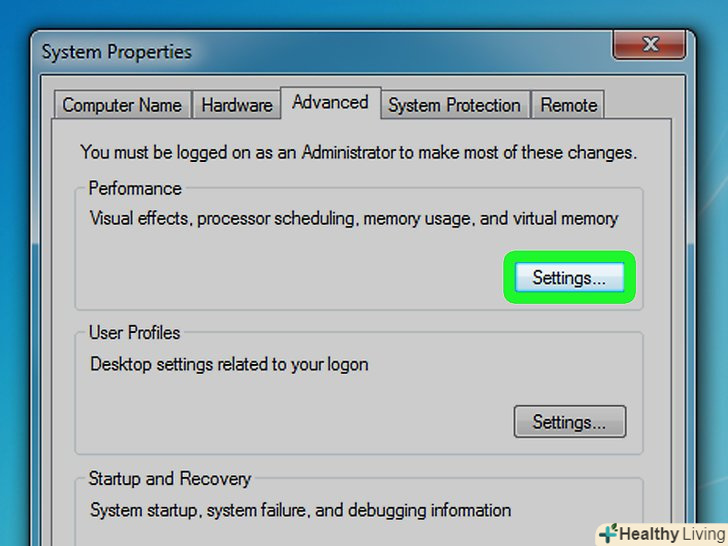Click the User Profiles group label
The width and height of the screenshot is (728, 546).
[135, 333]
